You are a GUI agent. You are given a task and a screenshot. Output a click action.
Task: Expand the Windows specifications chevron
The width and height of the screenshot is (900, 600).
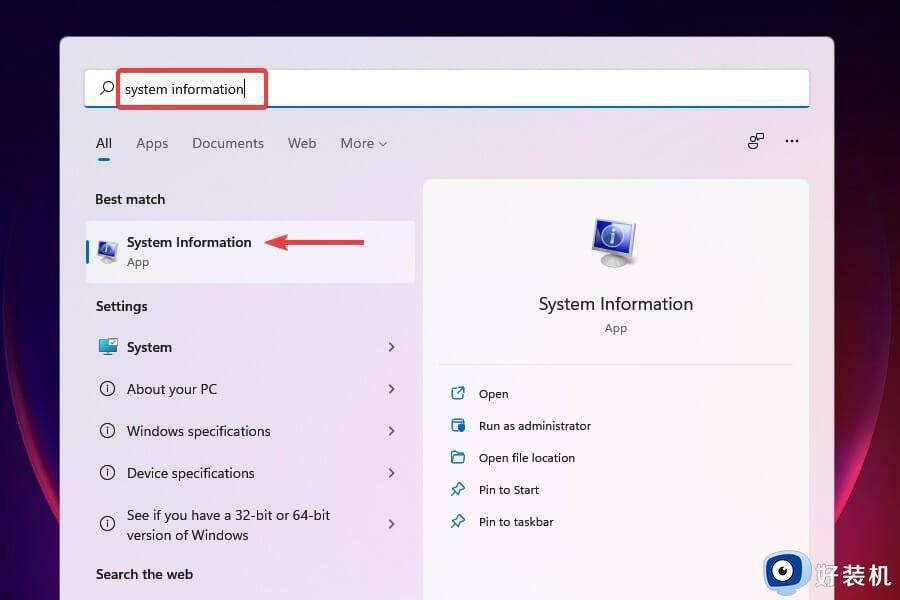tap(391, 431)
